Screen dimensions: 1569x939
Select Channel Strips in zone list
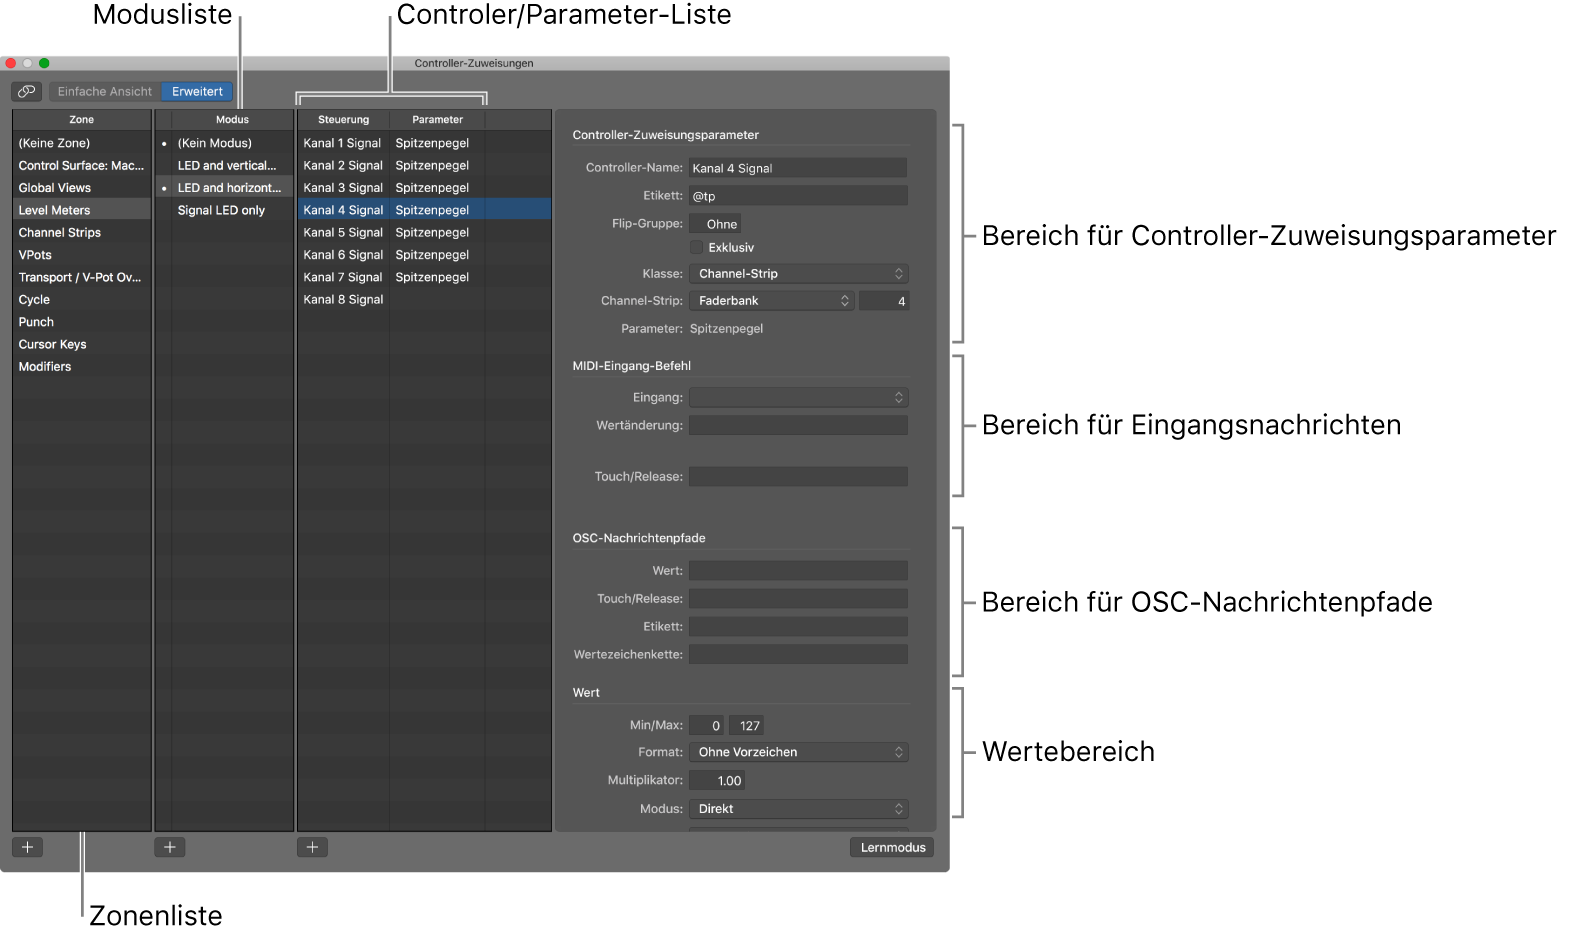(60, 233)
